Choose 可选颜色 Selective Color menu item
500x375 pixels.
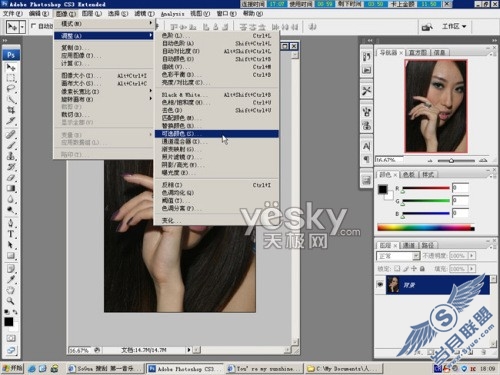pyautogui.click(x=216, y=134)
